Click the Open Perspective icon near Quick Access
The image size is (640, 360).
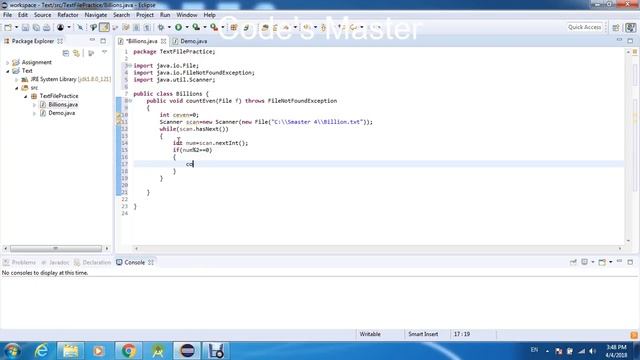[x=616, y=27]
